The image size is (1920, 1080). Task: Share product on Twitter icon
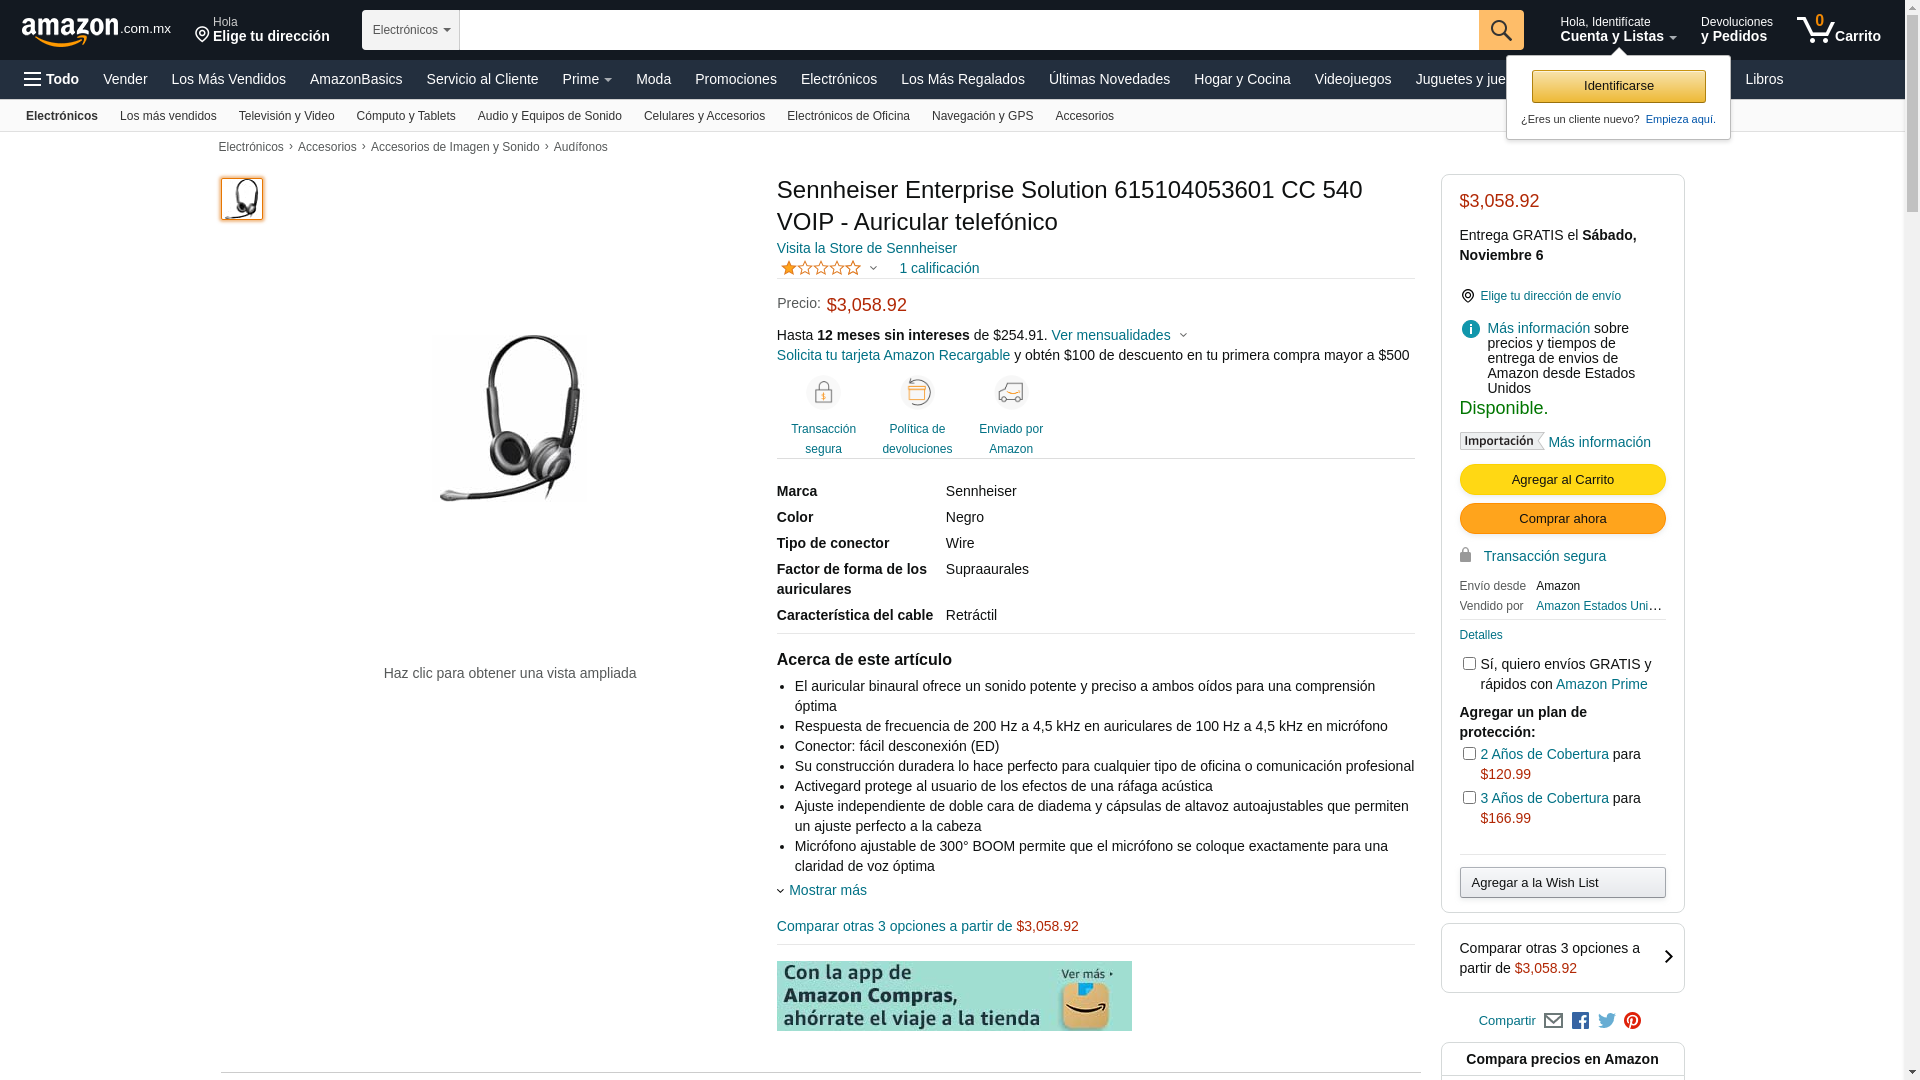click(x=1607, y=1021)
